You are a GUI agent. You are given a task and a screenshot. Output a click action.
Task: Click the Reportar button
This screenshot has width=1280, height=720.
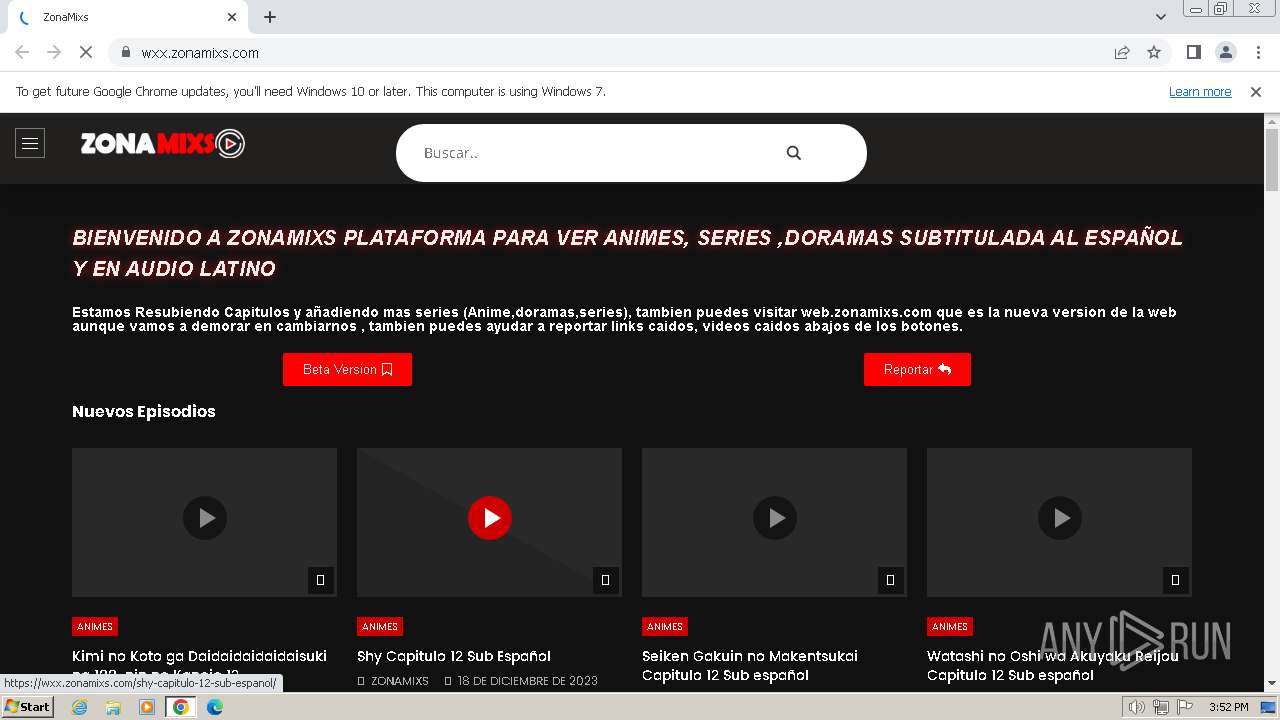pos(917,369)
